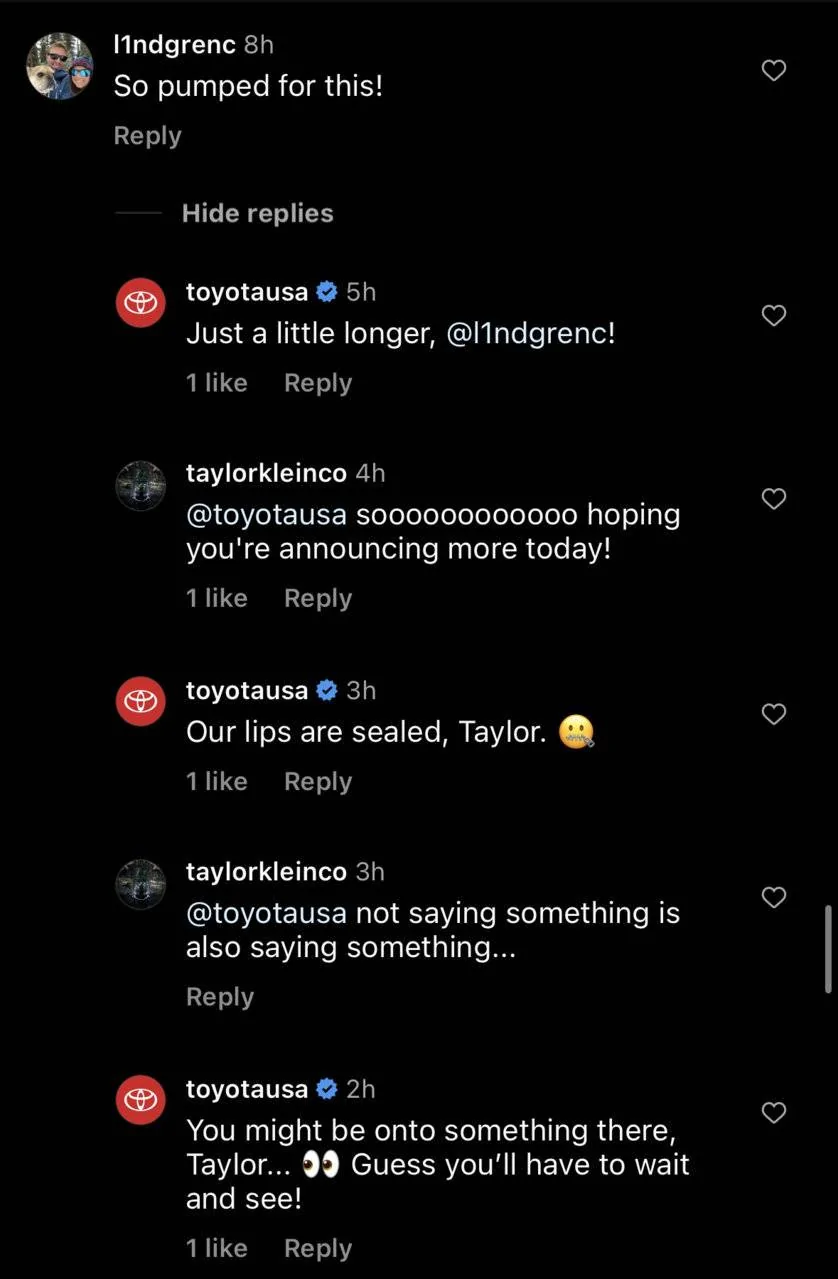
Task: Open taylorkleinco's avatar on the 4h comment
Action: click(141, 485)
